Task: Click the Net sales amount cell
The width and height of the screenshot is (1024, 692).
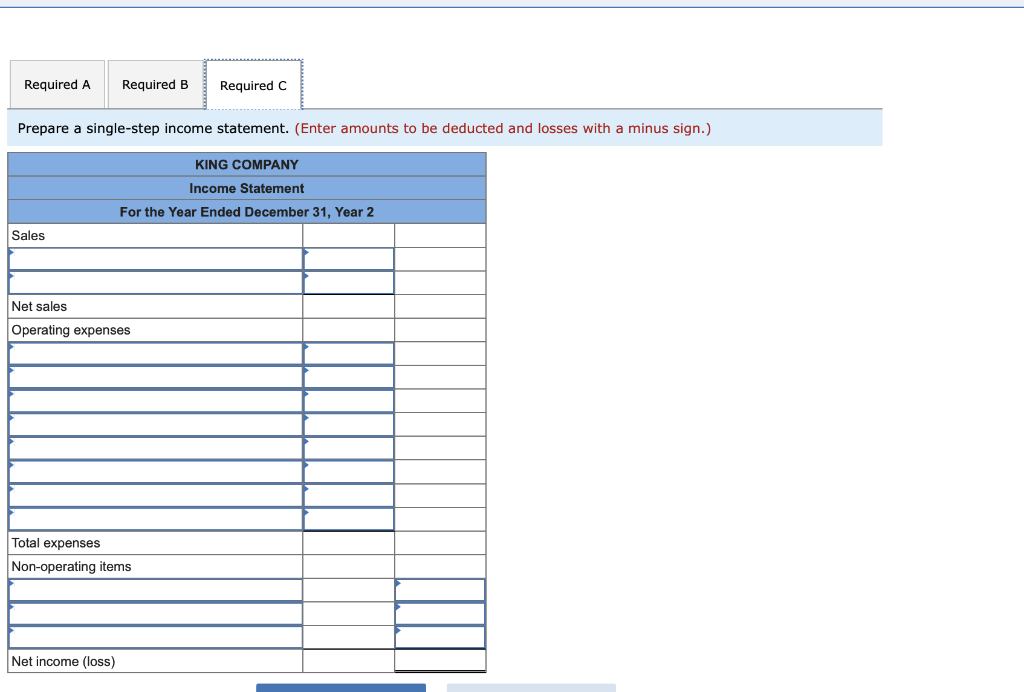Action: tap(348, 306)
